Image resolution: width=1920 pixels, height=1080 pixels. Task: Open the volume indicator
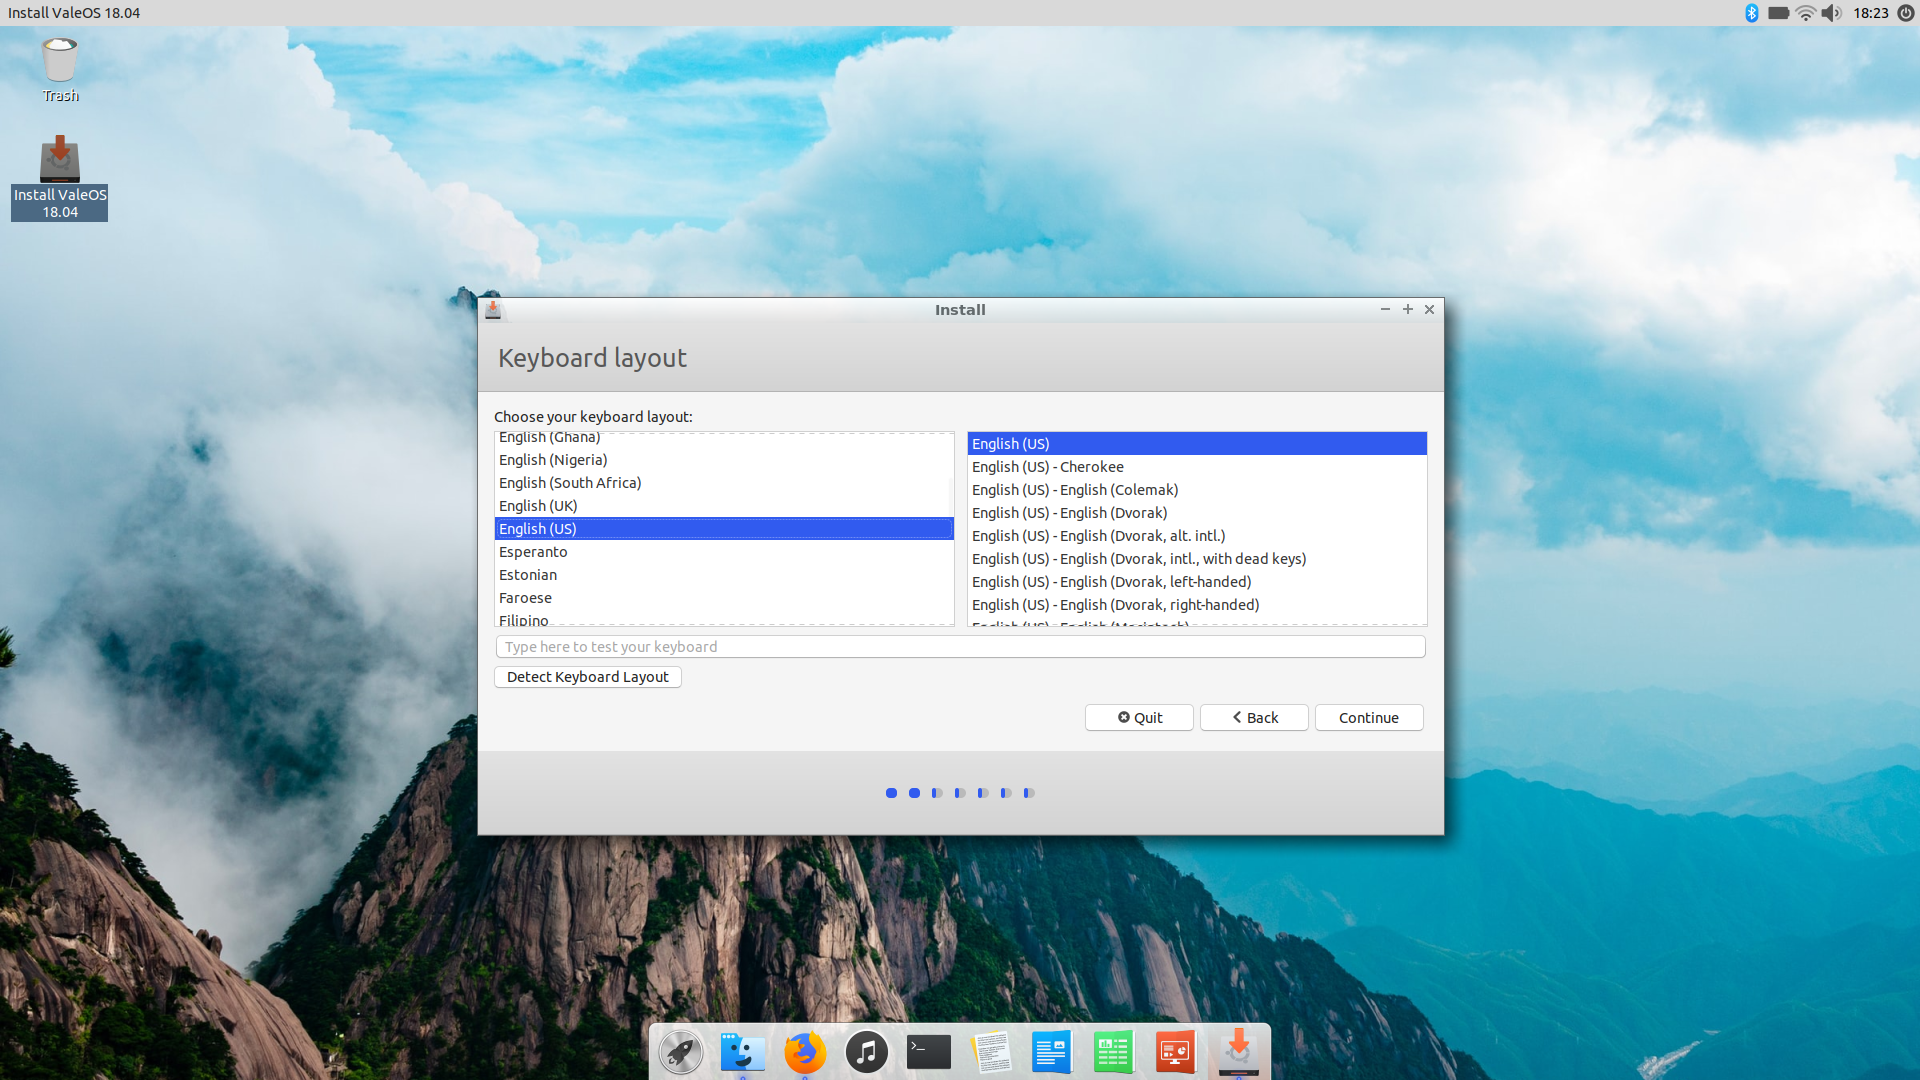click(x=1831, y=13)
